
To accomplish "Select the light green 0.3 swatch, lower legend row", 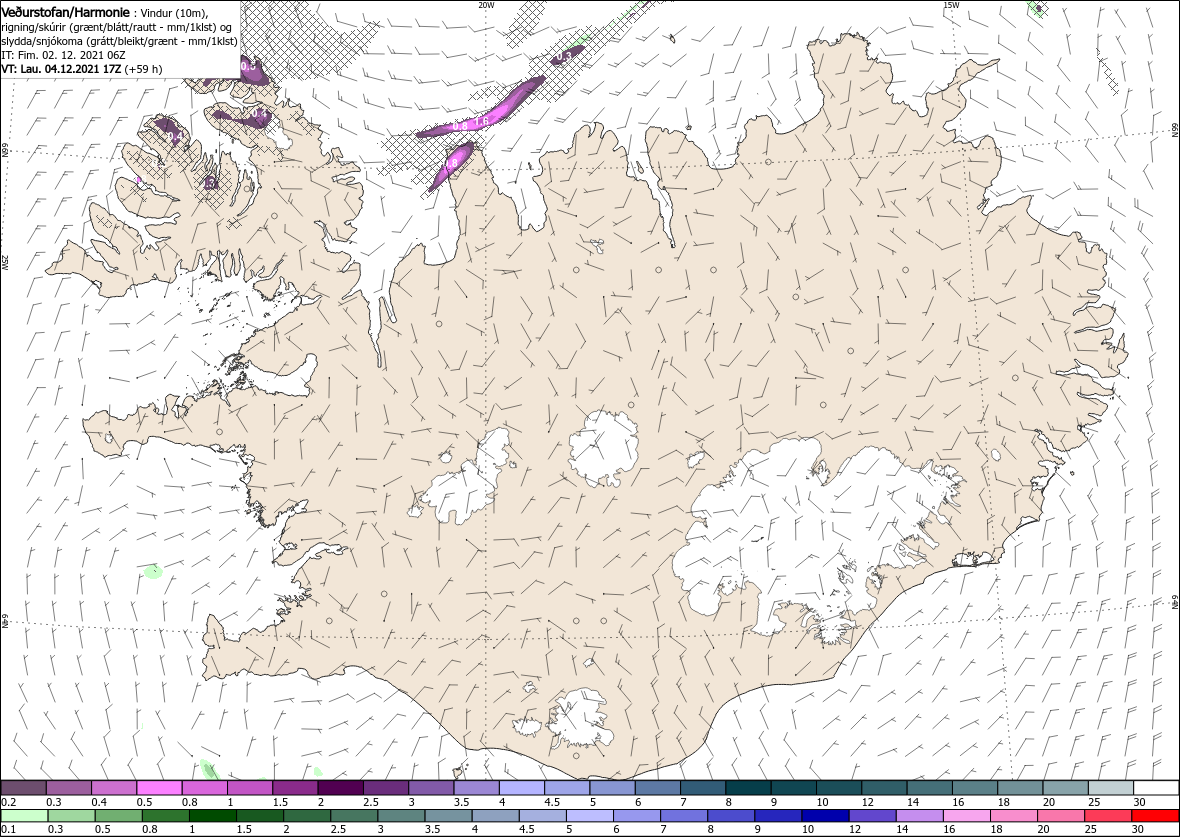I will [x=71, y=816].
